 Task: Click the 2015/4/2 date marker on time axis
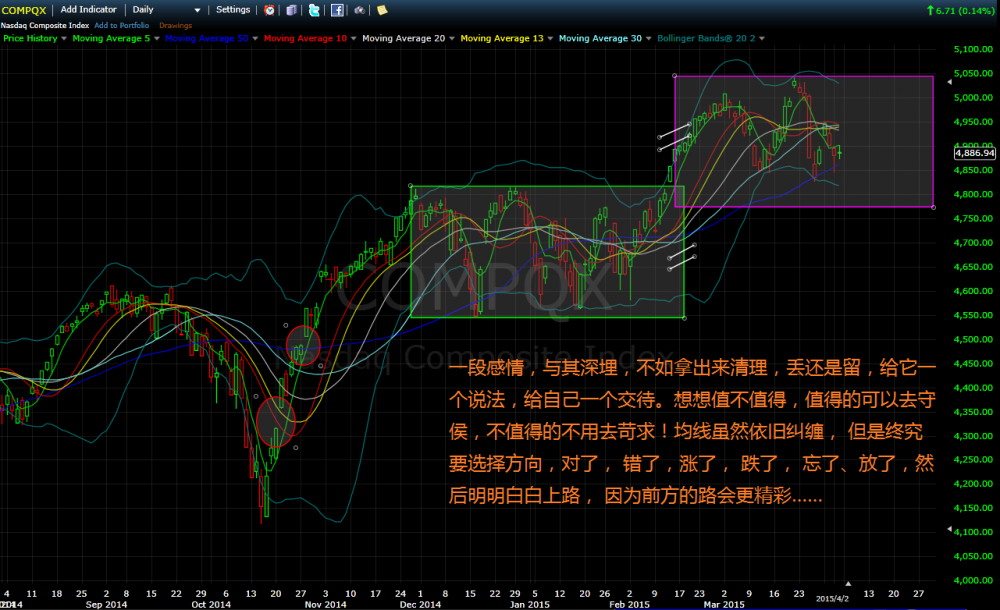click(832, 599)
